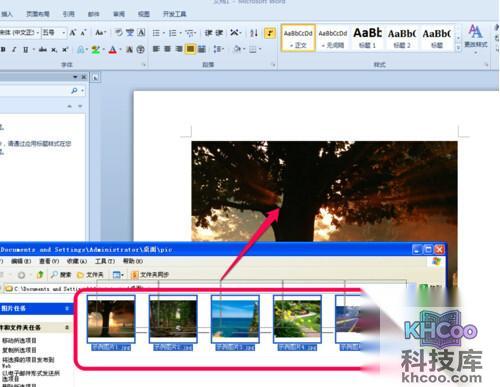
Task: Click the Phonetic Guide icon
Action: click(130, 33)
